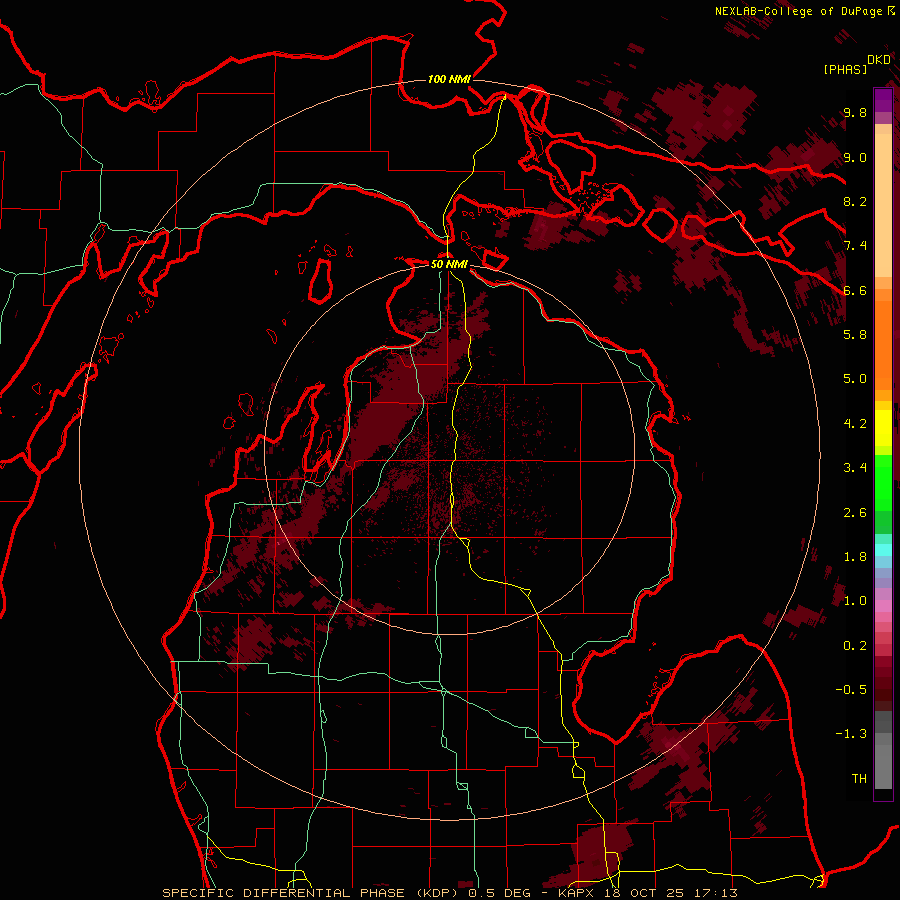
Task: Pick the cyan band of the color scale
Action: (883, 550)
